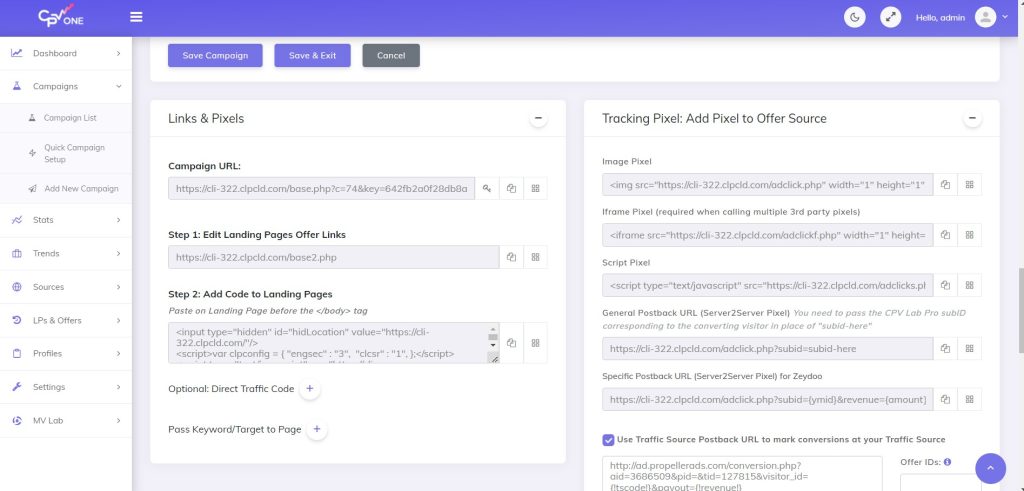Click the code textarea scrollbar down arrow

(x=493, y=344)
